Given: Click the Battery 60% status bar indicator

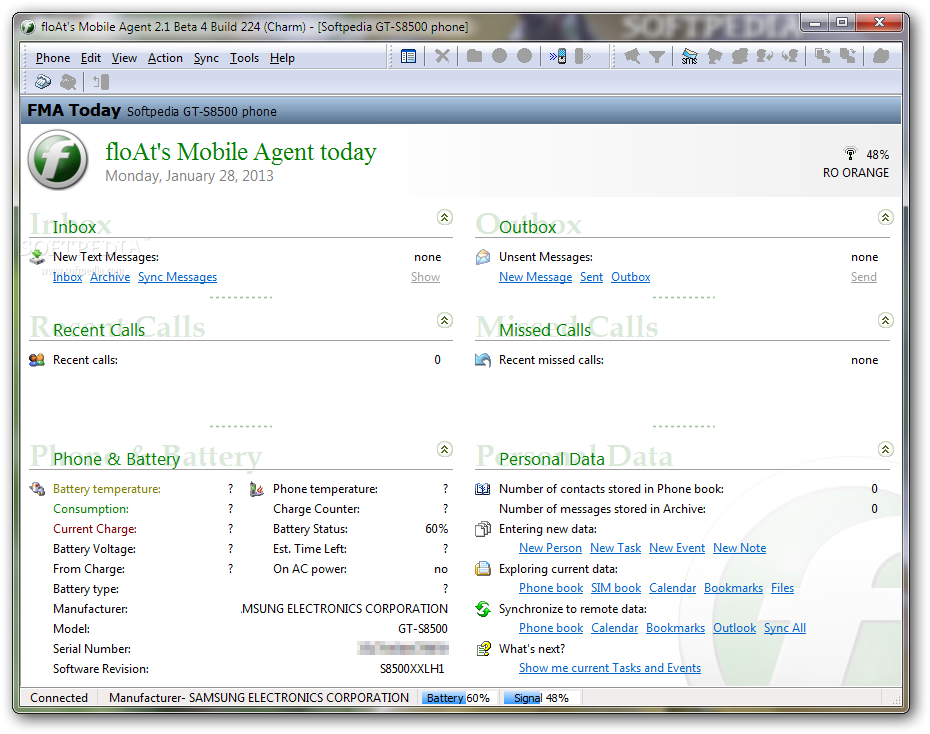Looking at the screenshot, I should coord(458,698).
